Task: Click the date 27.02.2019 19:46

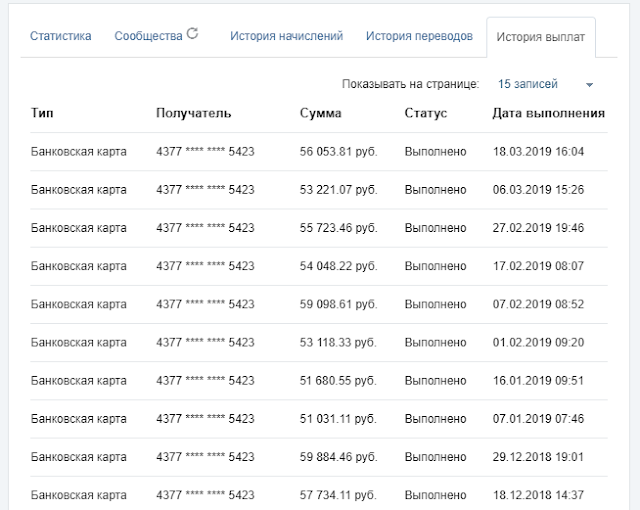Action: pos(538,228)
